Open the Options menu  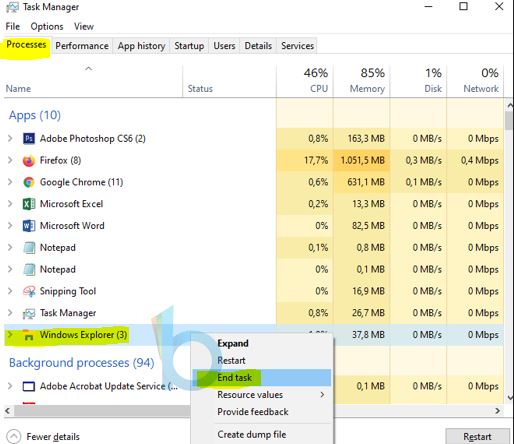(x=47, y=26)
